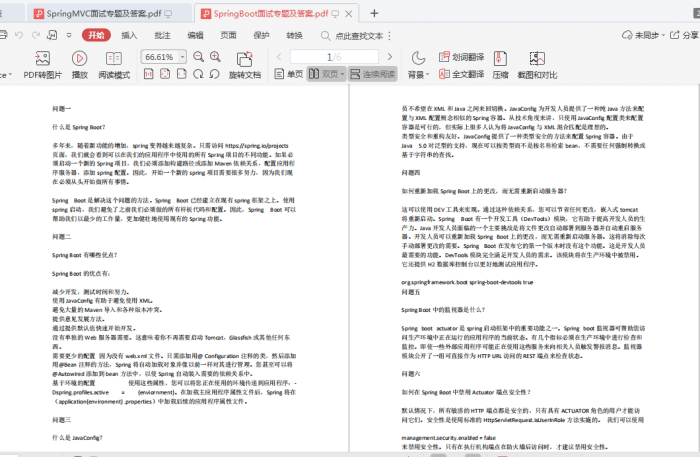Click the 背景 moon icon
This screenshot has height=457, width=700.
[418, 58]
